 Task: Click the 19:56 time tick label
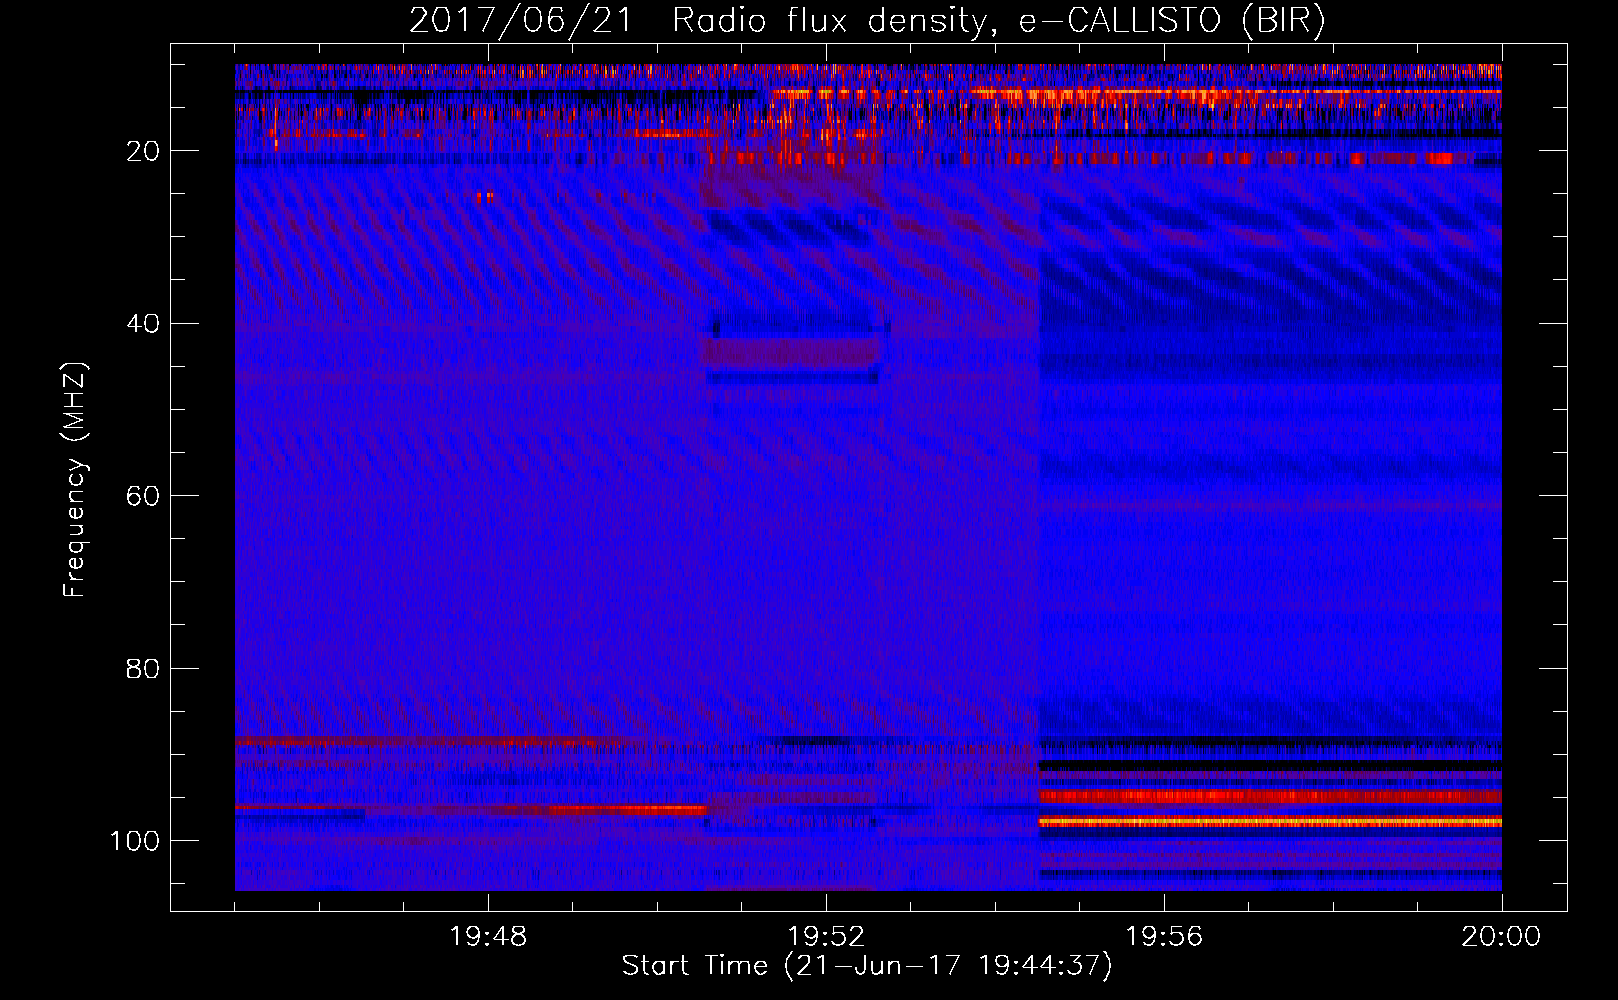tap(1164, 937)
